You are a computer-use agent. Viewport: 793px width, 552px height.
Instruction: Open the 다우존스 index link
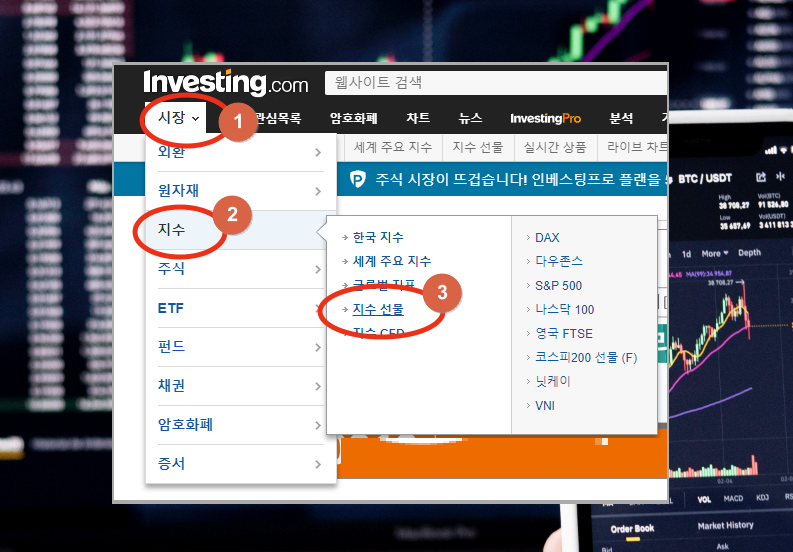pos(559,262)
